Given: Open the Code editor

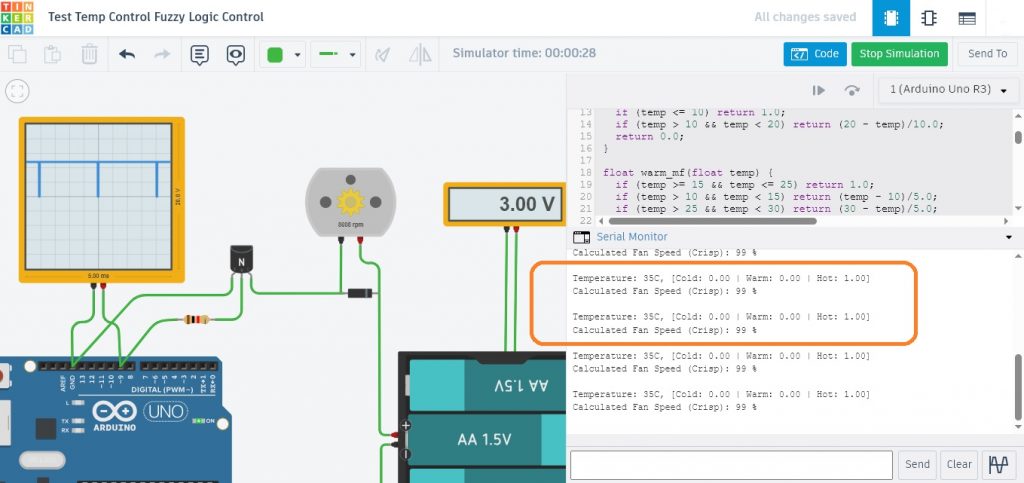Looking at the screenshot, I should [x=815, y=54].
